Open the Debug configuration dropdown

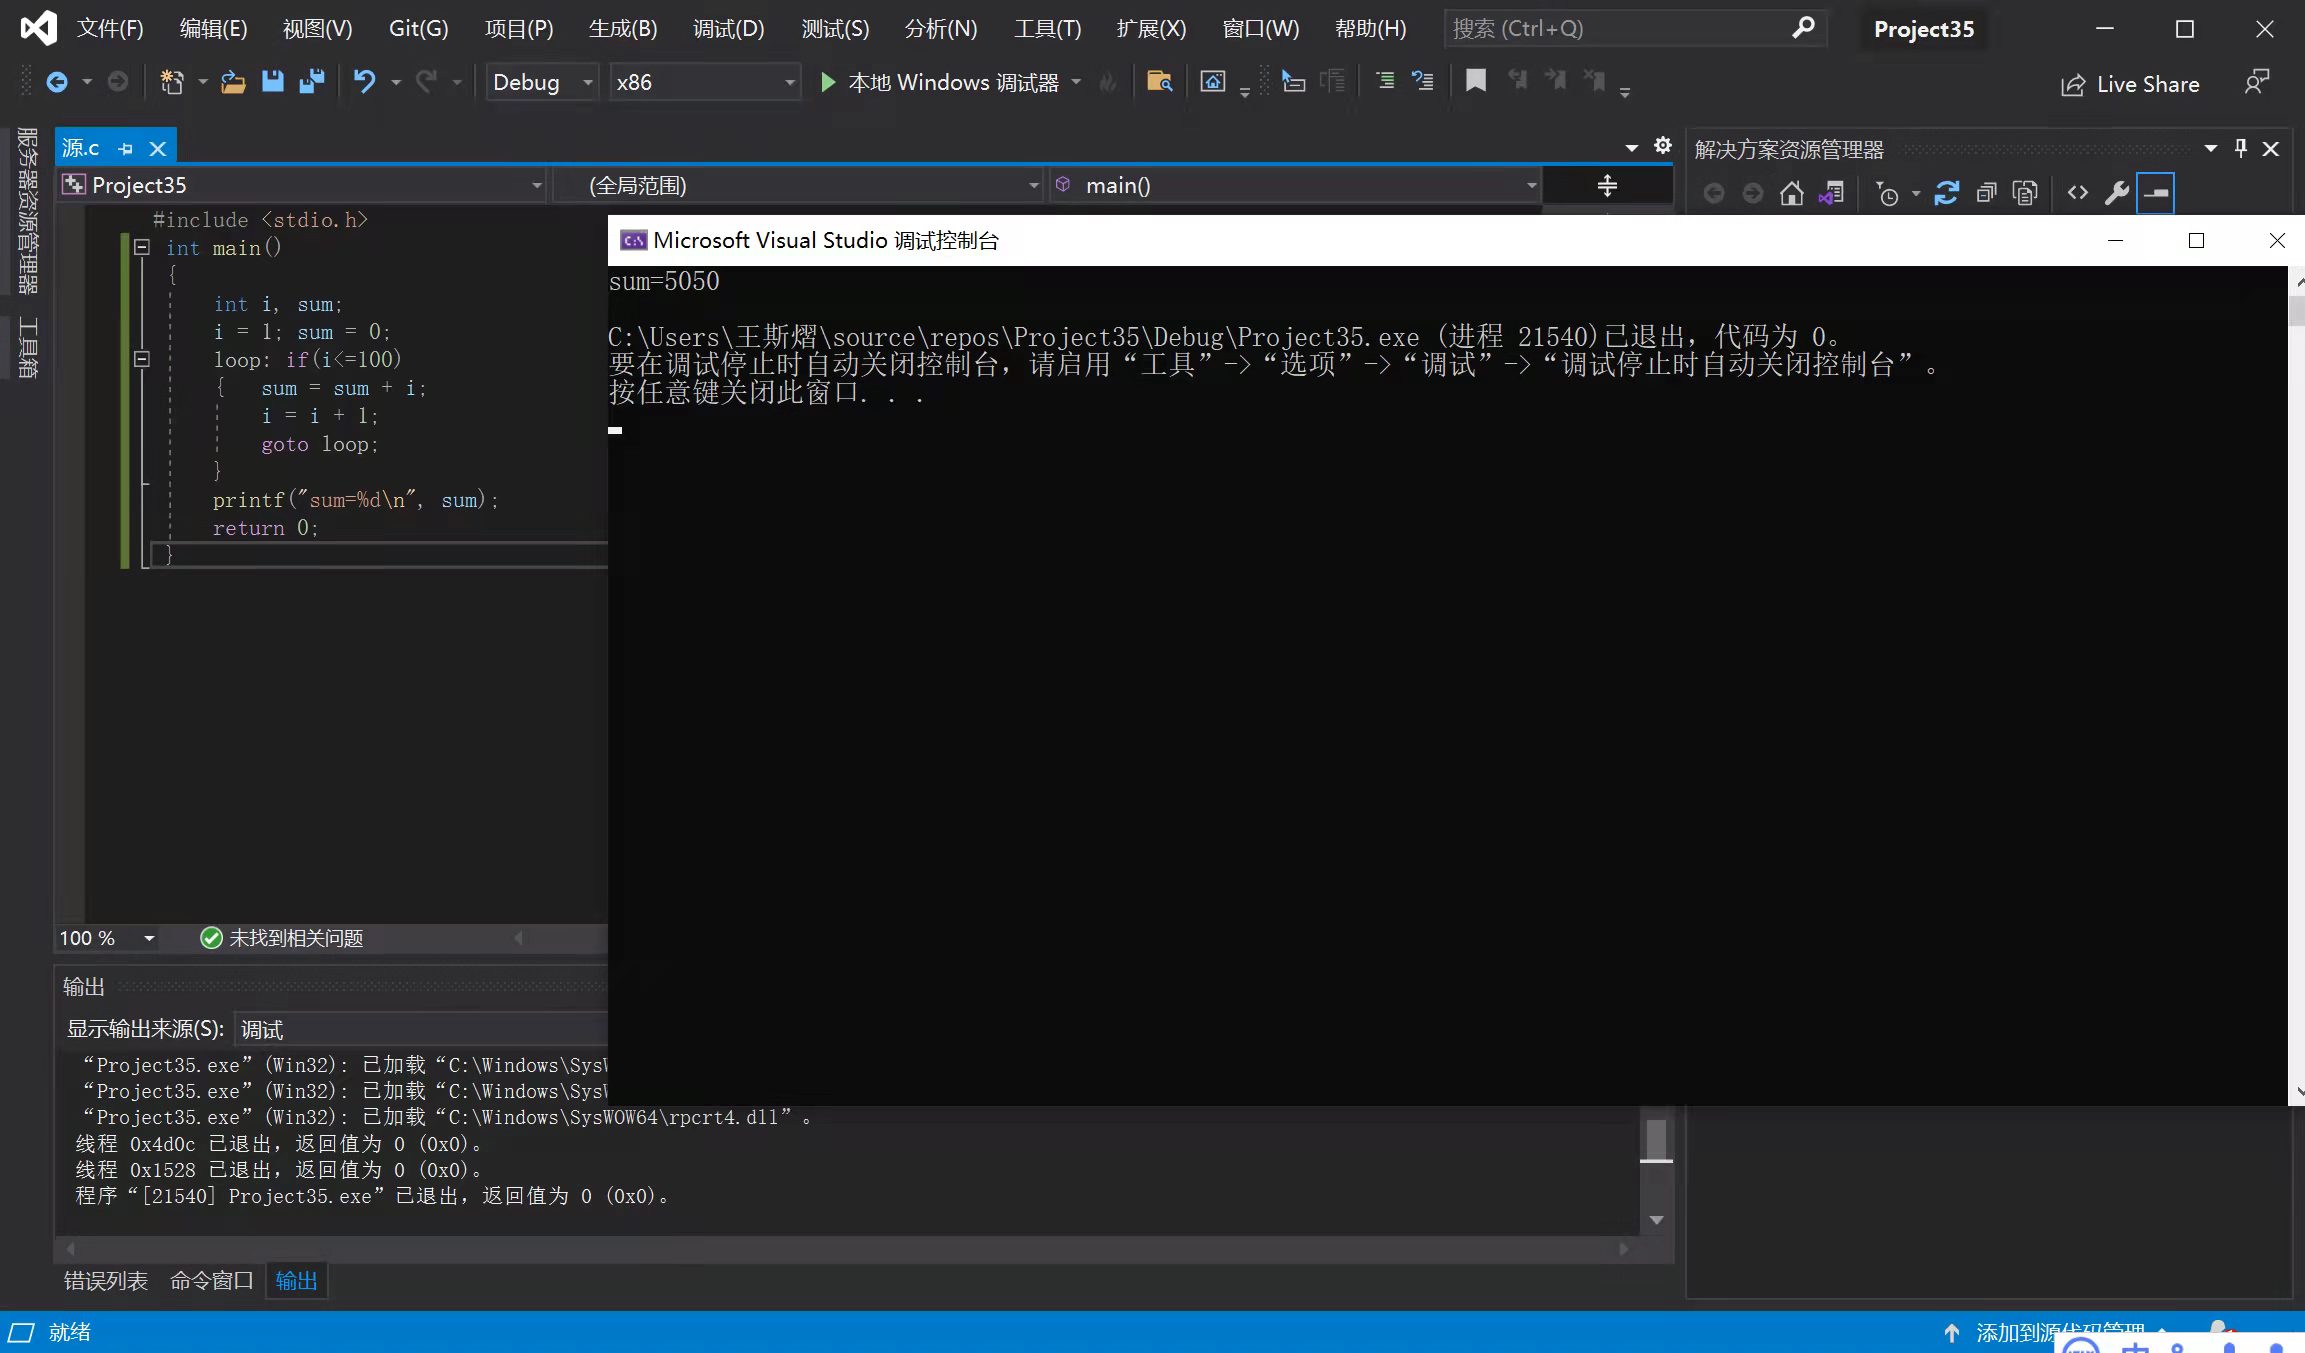(x=587, y=82)
